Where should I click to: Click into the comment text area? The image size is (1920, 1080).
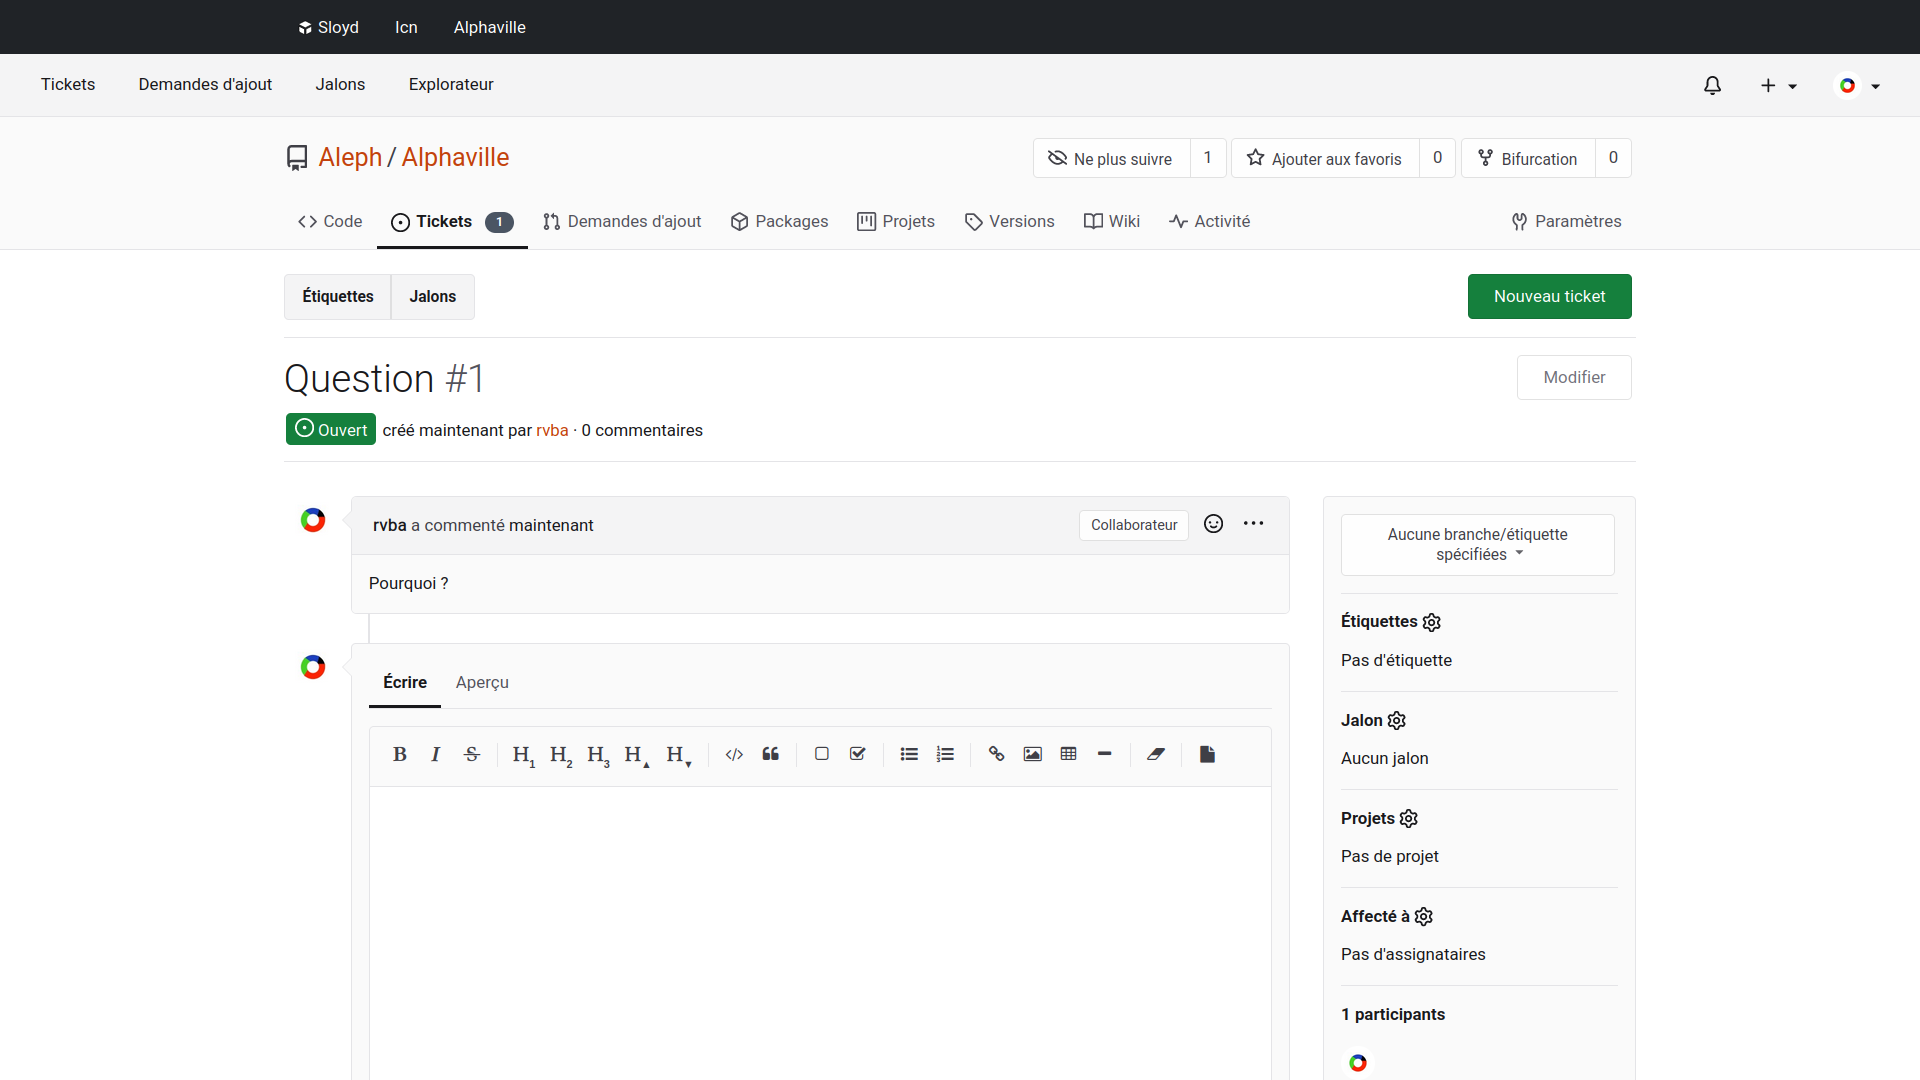click(820, 930)
